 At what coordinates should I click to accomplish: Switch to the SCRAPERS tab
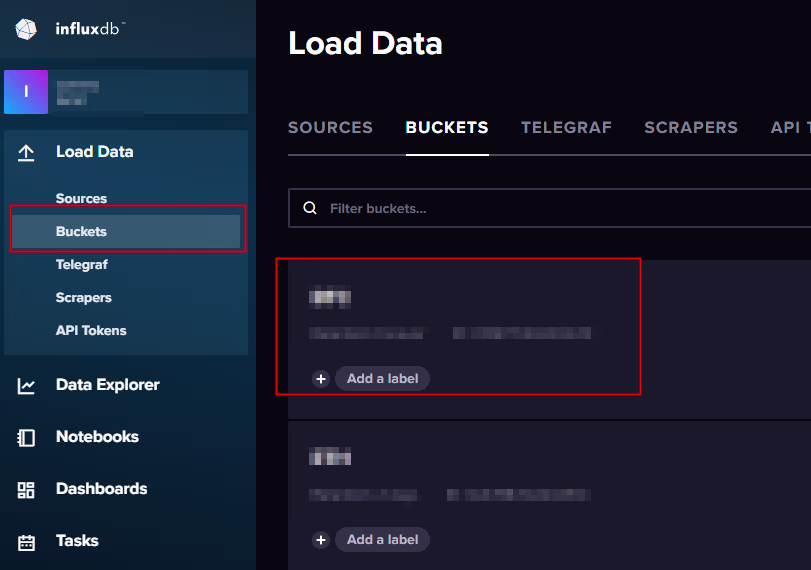click(x=691, y=128)
